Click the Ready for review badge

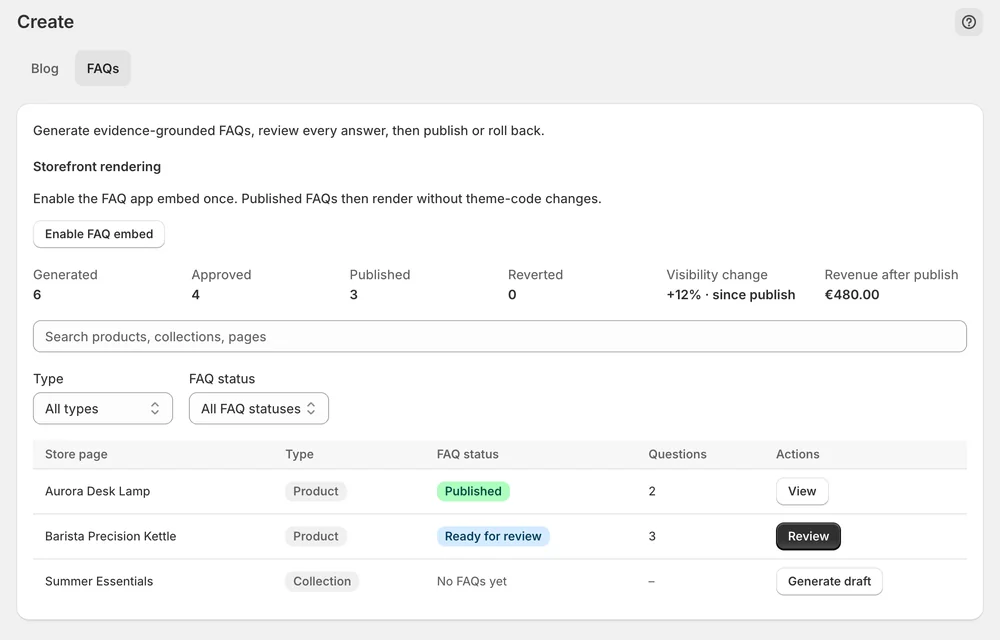pos(493,536)
